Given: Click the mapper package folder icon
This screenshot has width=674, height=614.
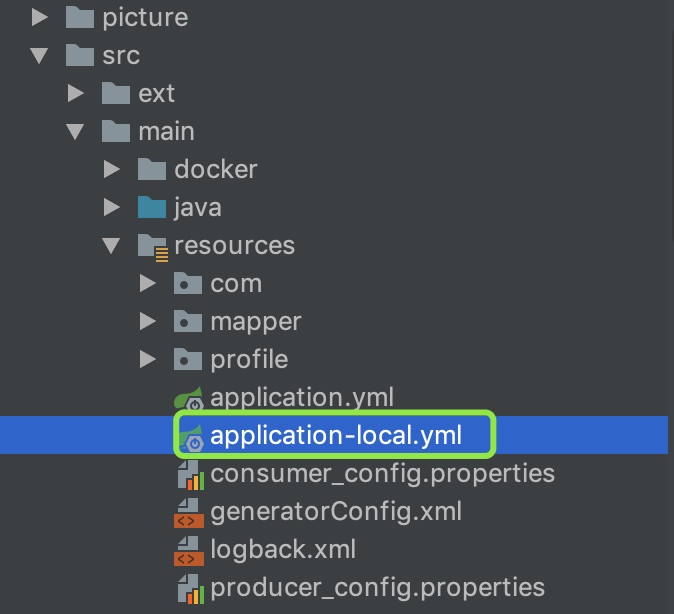Looking at the screenshot, I should point(188,321).
